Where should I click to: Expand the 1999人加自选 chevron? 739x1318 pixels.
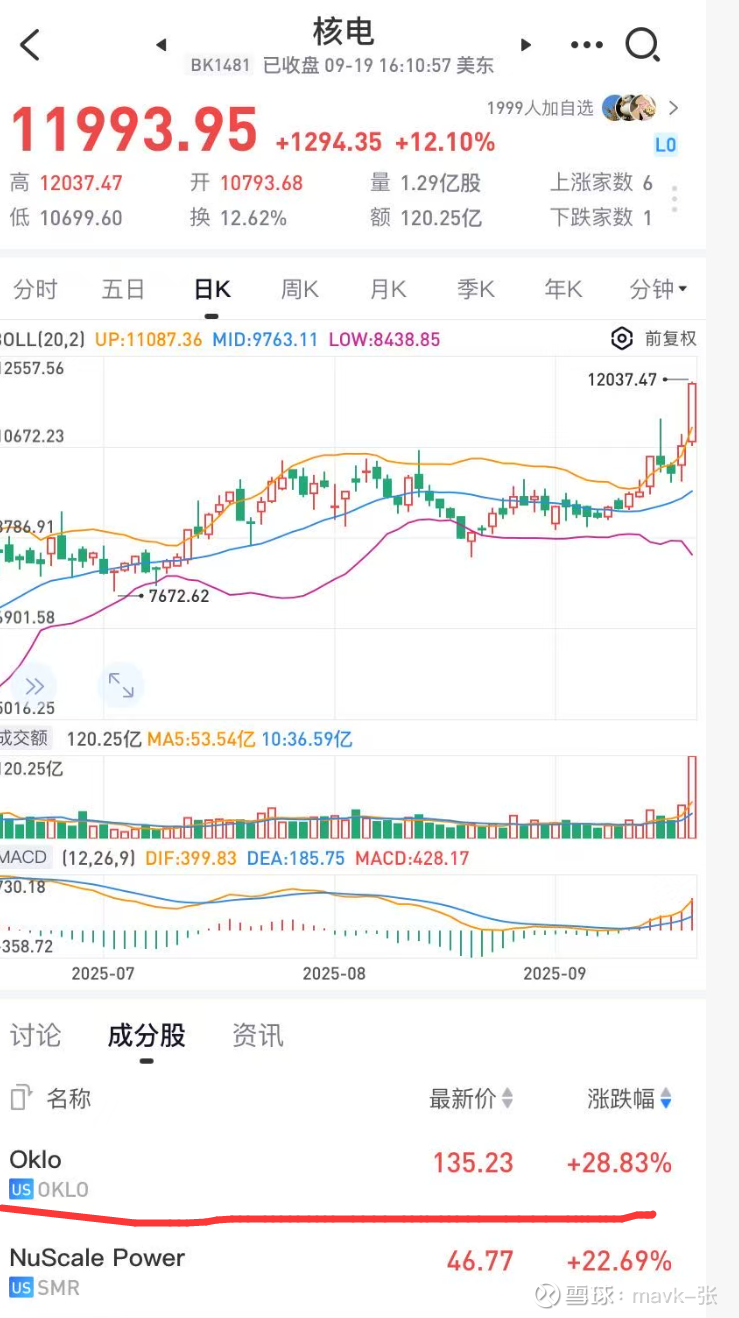(x=674, y=108)
